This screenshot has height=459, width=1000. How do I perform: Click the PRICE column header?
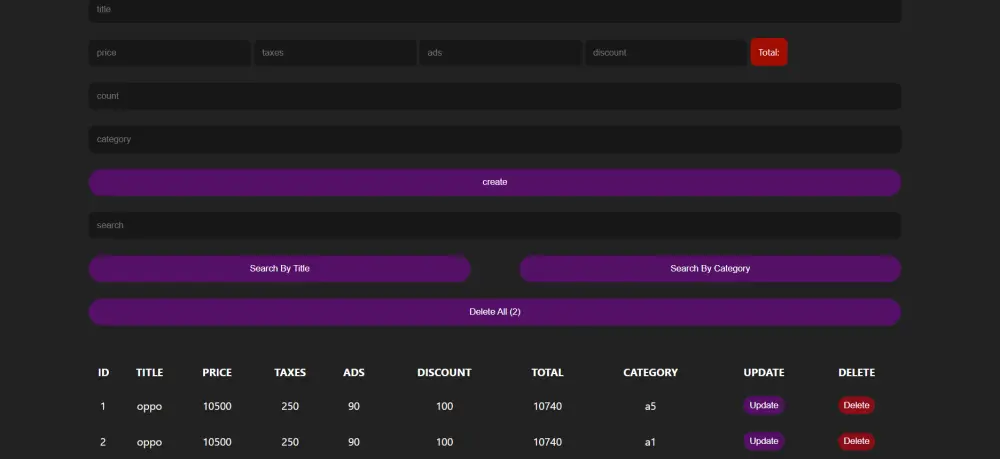coord(217,373)
